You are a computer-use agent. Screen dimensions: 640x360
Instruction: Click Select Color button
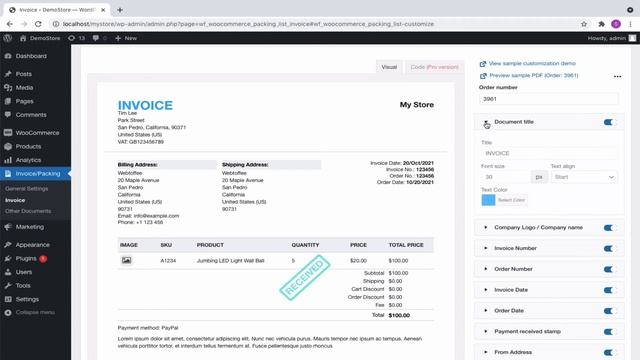(511, 200)
